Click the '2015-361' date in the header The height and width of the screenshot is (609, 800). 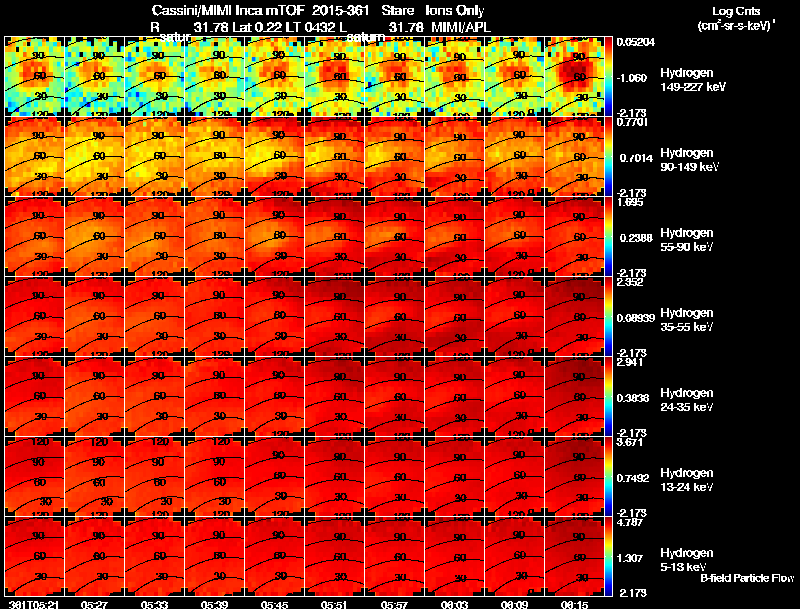pyautogui.click(x=341, y=11)
